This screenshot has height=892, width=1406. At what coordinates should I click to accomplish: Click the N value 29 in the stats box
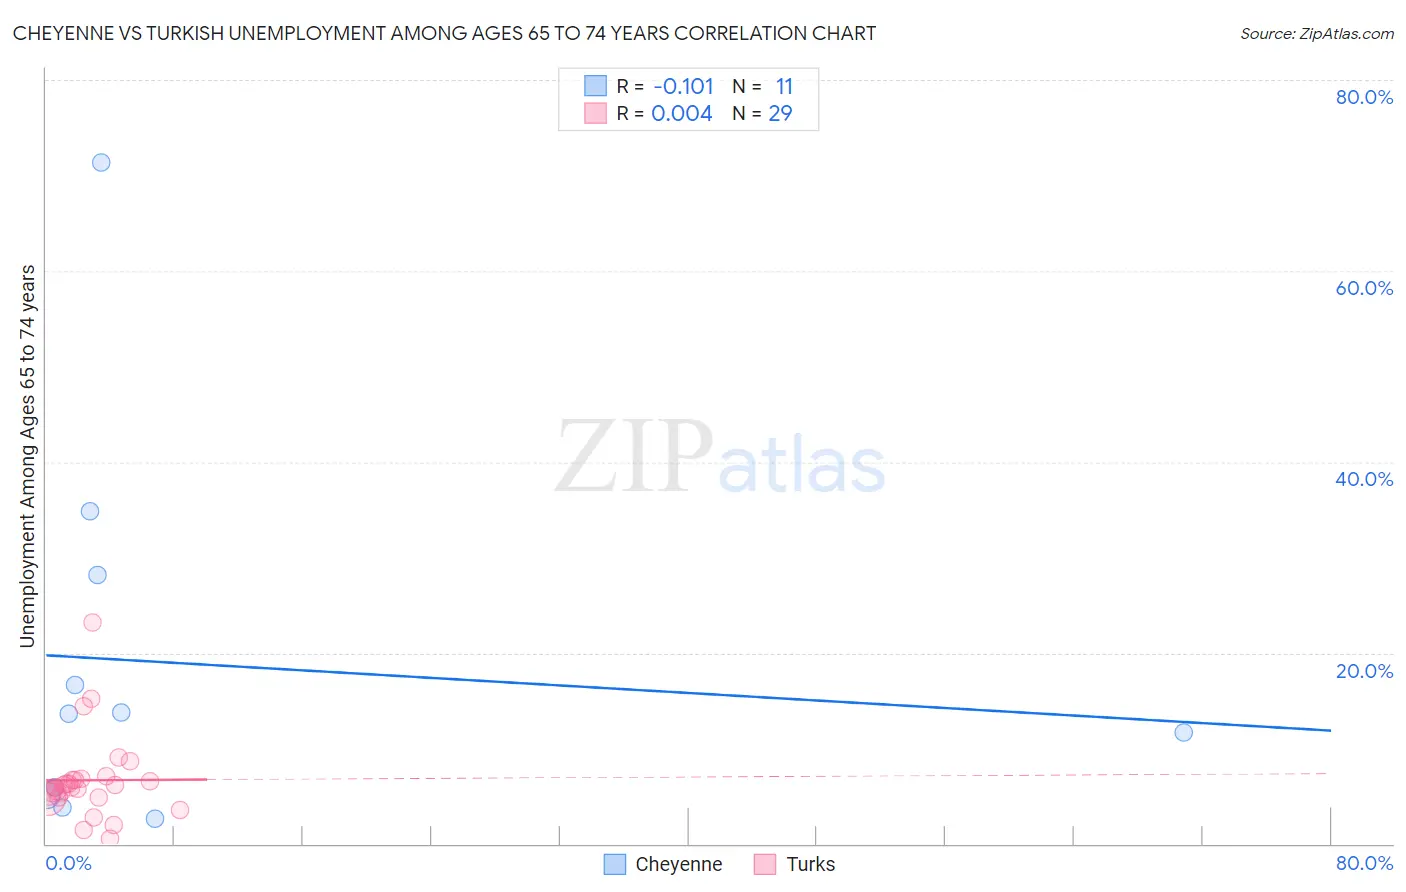tap(780, 113)
